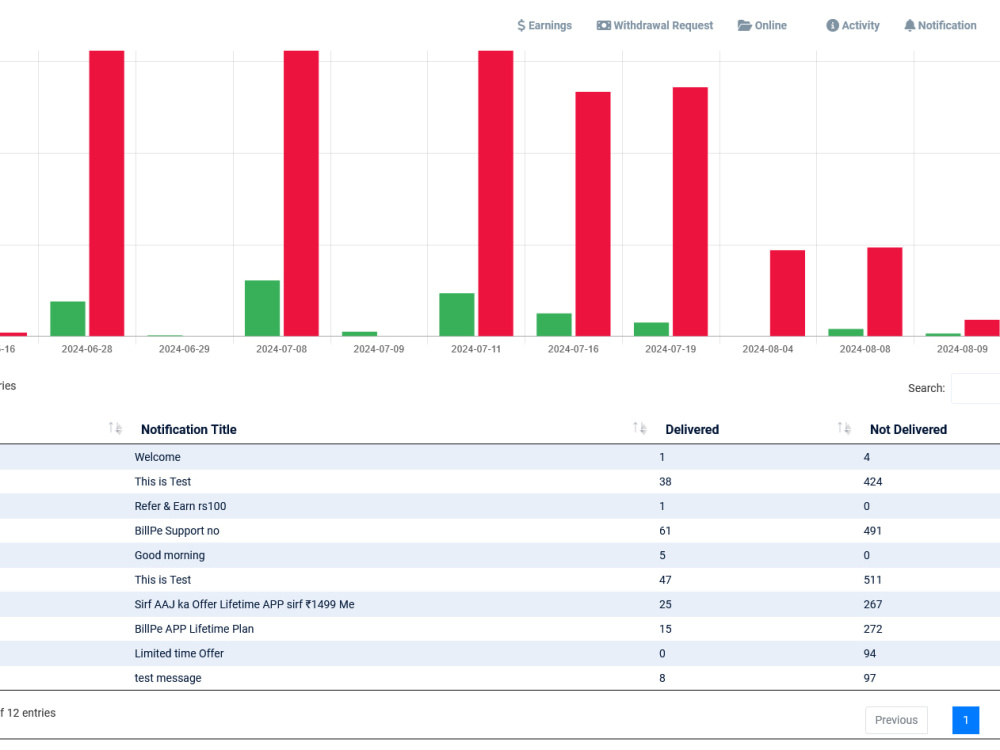Image resolution: width=1000 pixels, height=750 pixels.
Task: Click the Delivered value 25
Action: pyautogui.click(x=665, y=605)
